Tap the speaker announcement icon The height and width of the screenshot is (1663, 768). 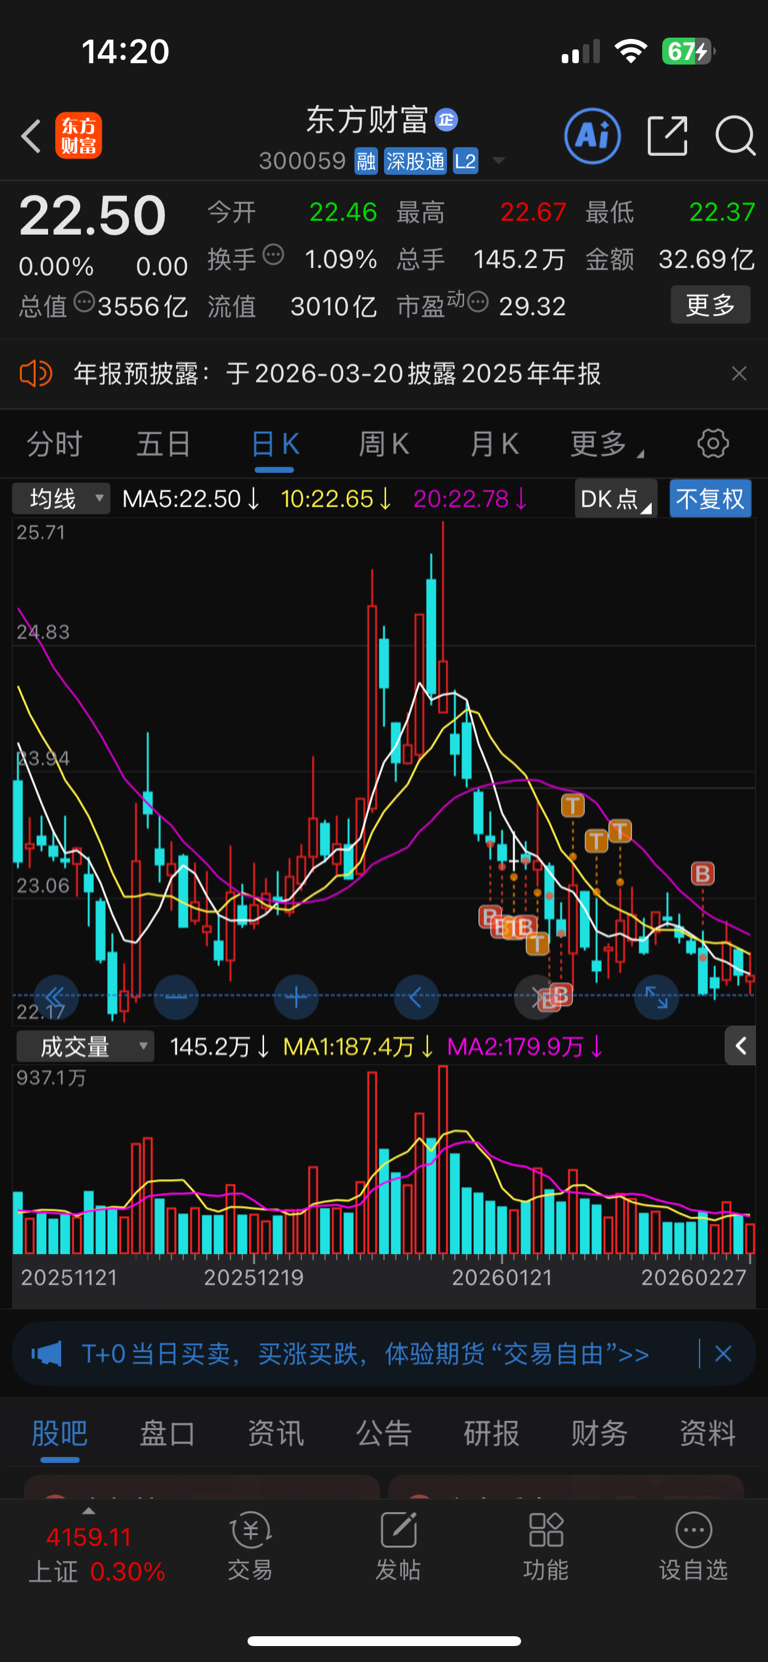(x=35, y=374)
